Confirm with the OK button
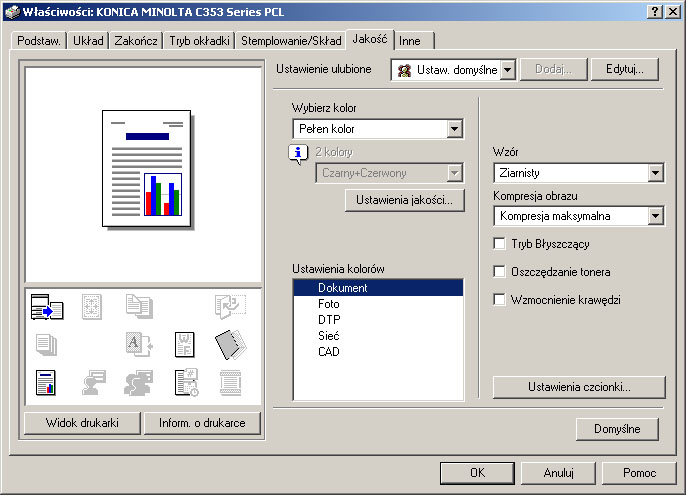The height and width of the screenshot is (495, 686). pos(477,473)
